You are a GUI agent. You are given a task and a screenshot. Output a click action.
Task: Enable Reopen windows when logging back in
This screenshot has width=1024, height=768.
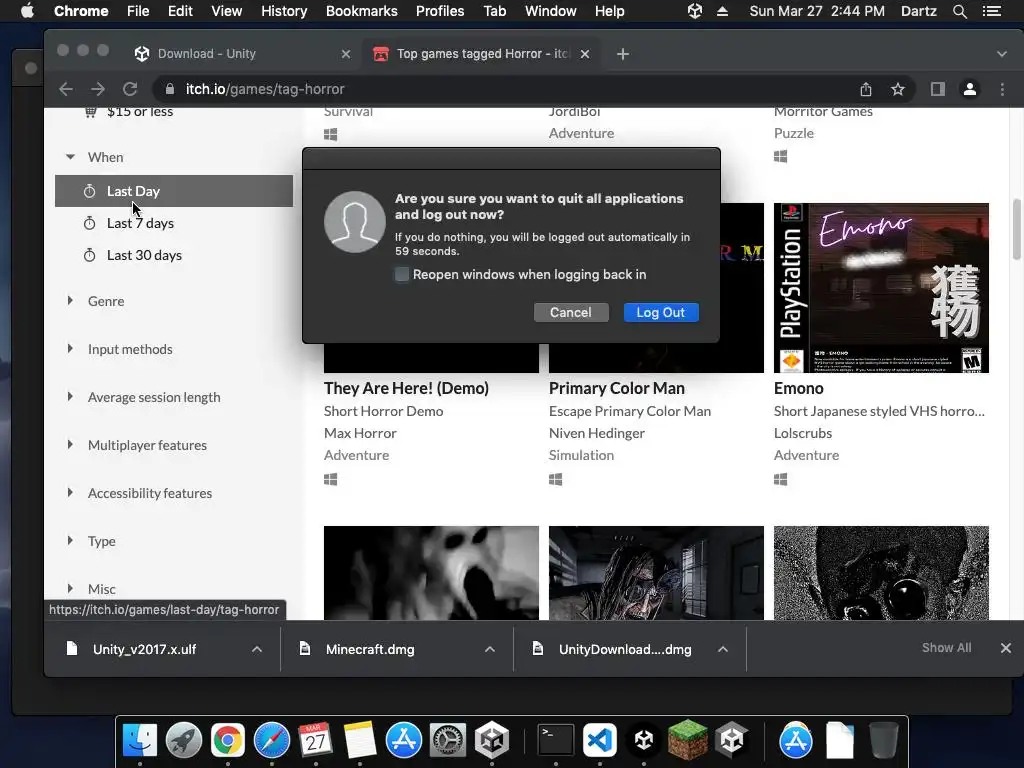[402, 274]
